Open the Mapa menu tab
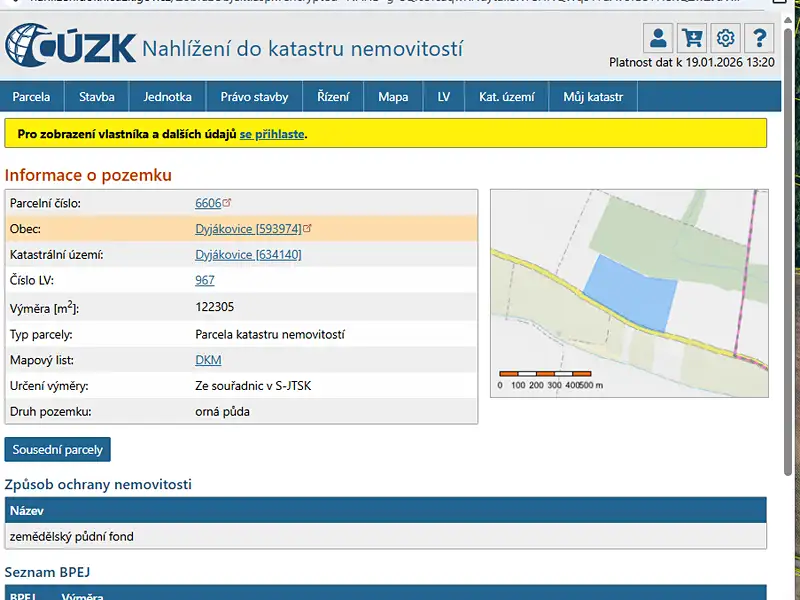 tap(393, 96)
